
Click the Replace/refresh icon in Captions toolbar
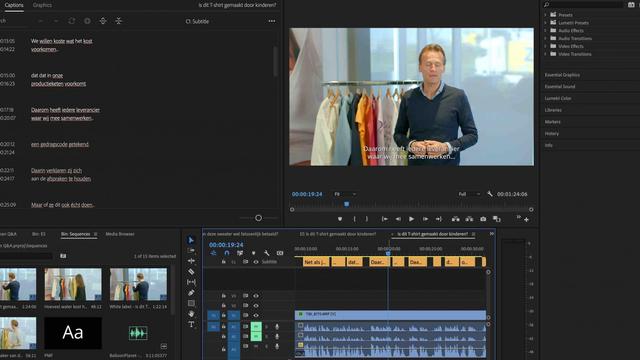click(x=71, y=21)
